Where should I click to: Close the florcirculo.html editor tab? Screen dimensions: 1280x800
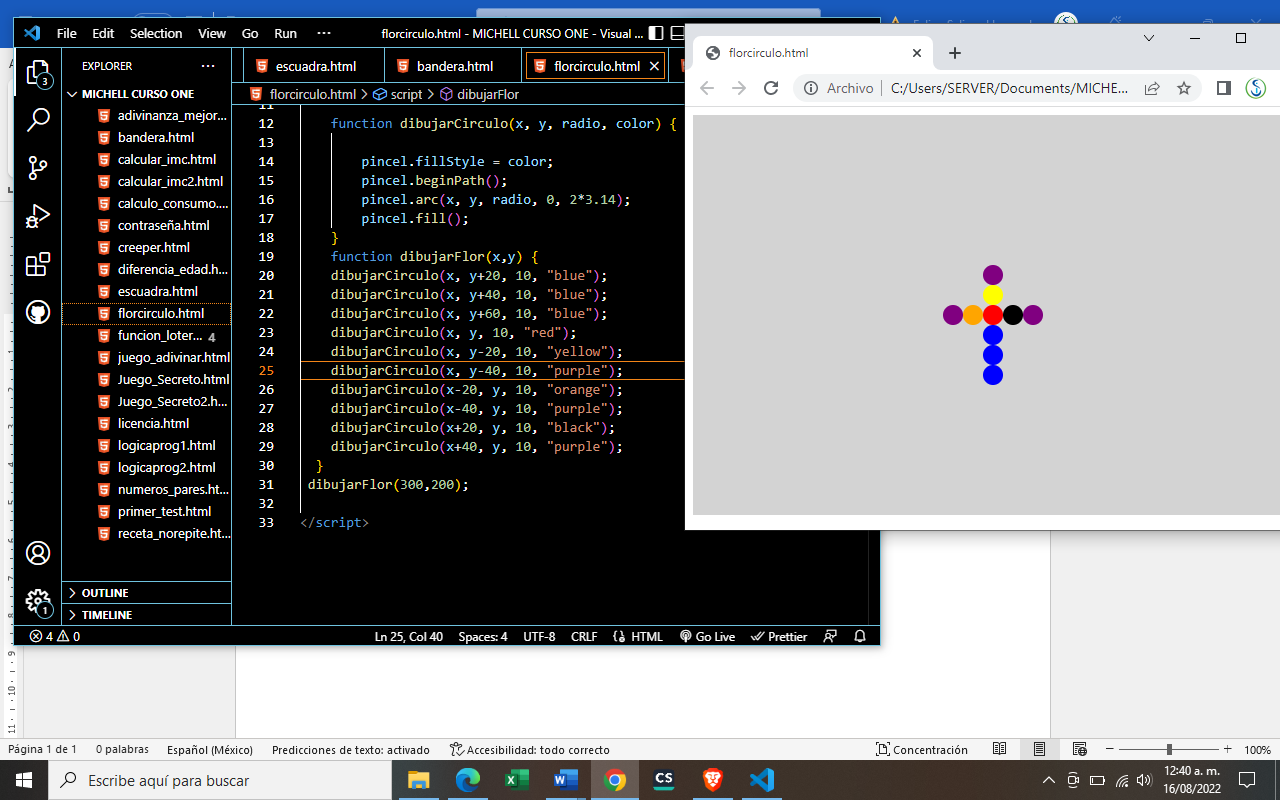pyautogui.click(x=655, y=66)
